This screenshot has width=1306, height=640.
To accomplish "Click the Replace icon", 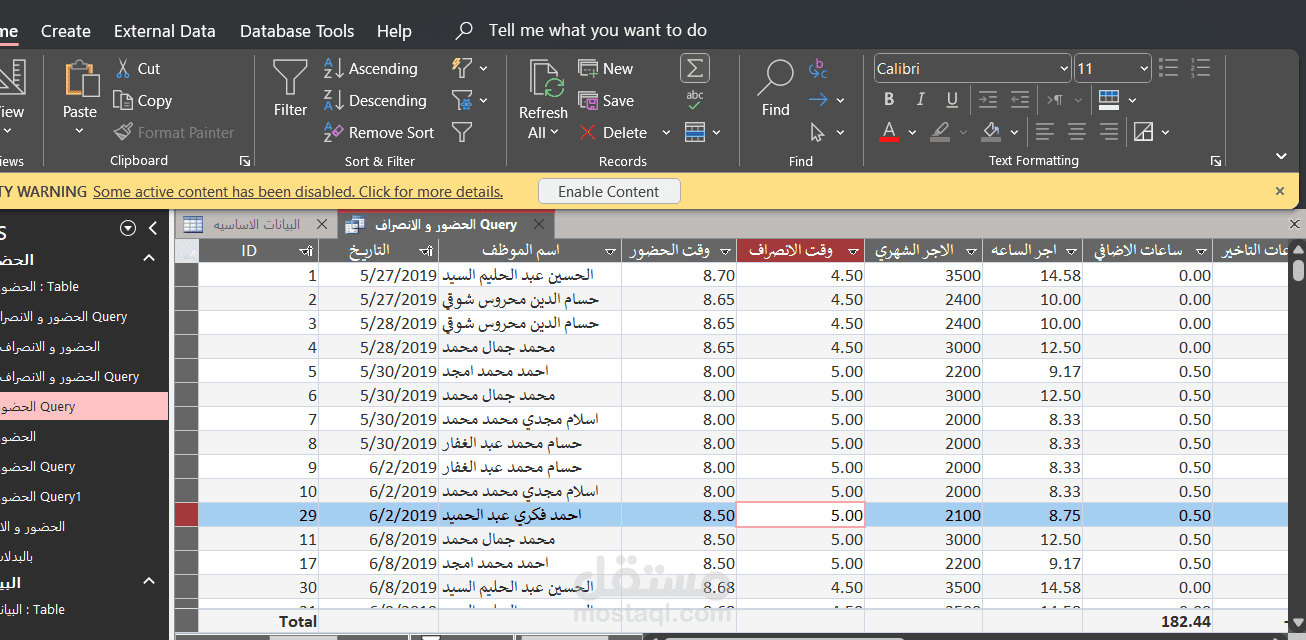I will pyautogui.click(x=818, y=69).
